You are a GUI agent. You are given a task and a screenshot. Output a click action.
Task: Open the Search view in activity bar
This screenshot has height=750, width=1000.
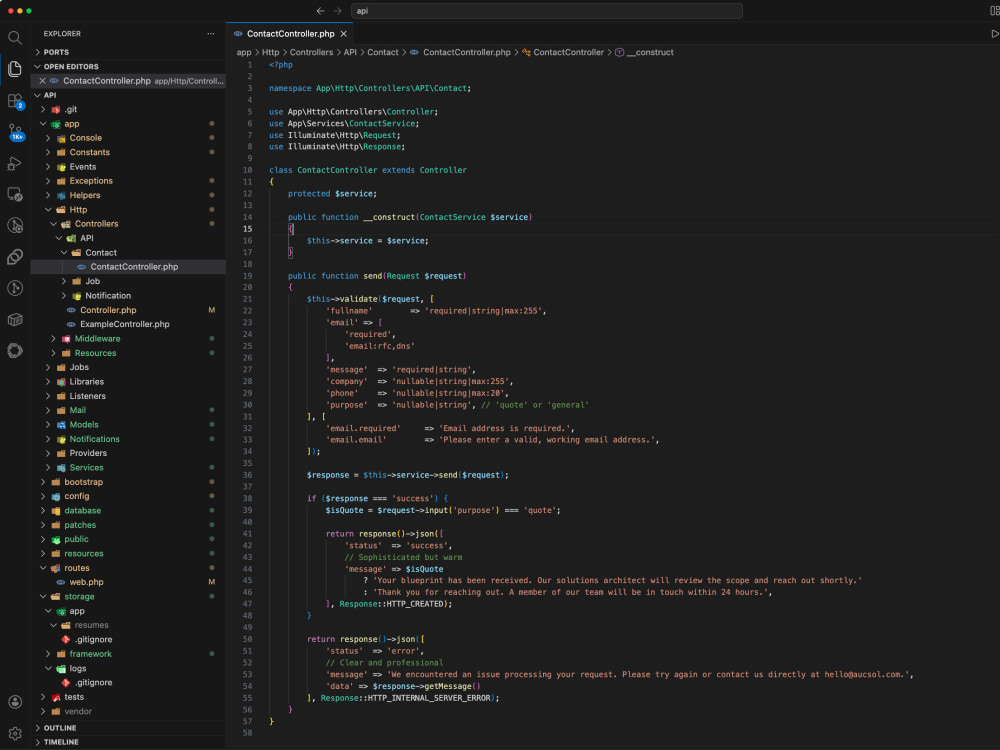15,38
